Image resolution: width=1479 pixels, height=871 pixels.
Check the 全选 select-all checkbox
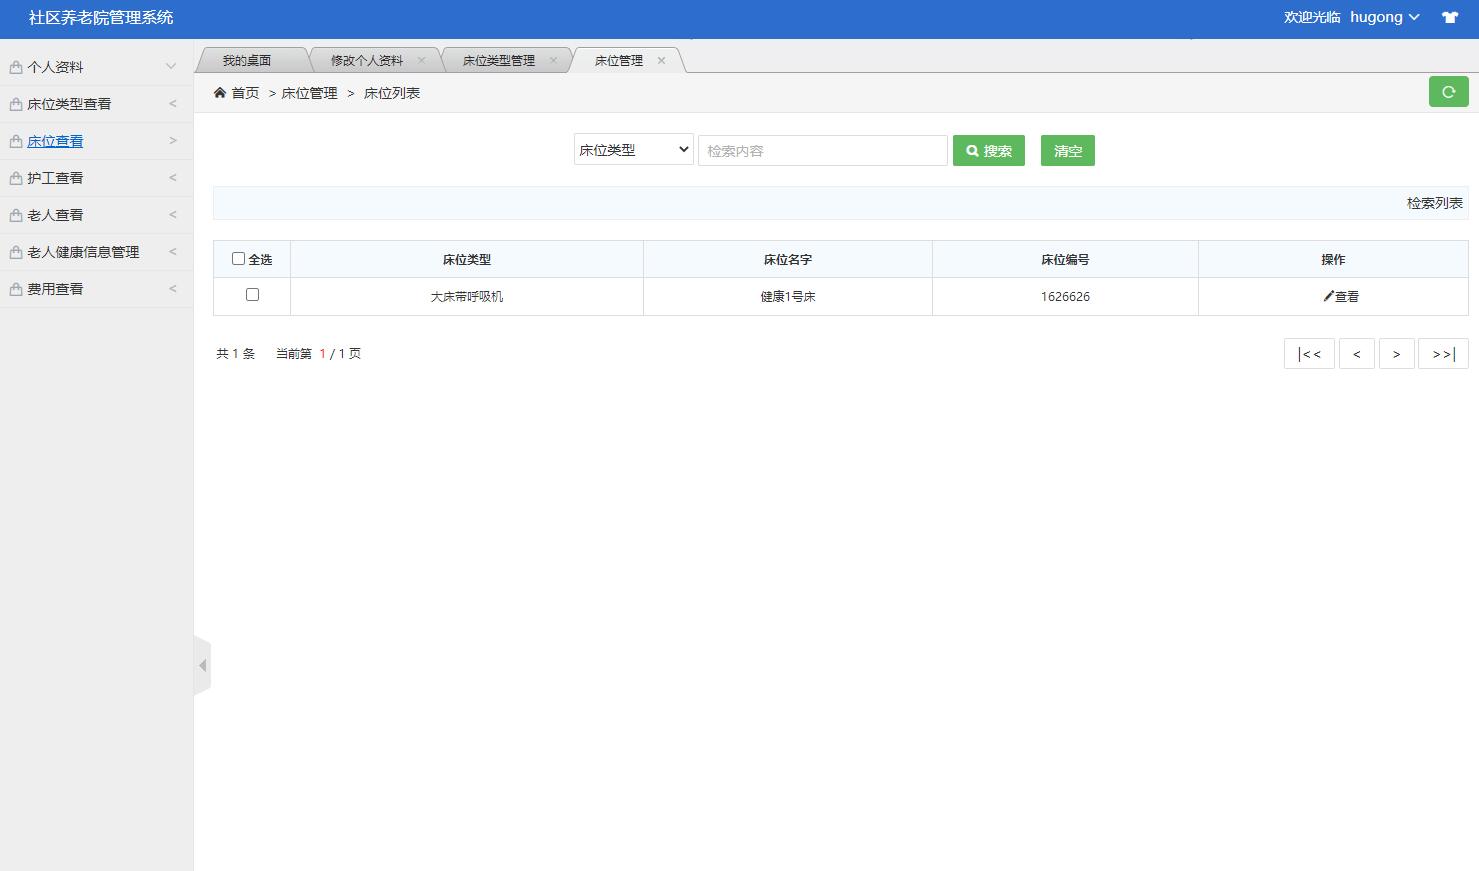[237, 258]
